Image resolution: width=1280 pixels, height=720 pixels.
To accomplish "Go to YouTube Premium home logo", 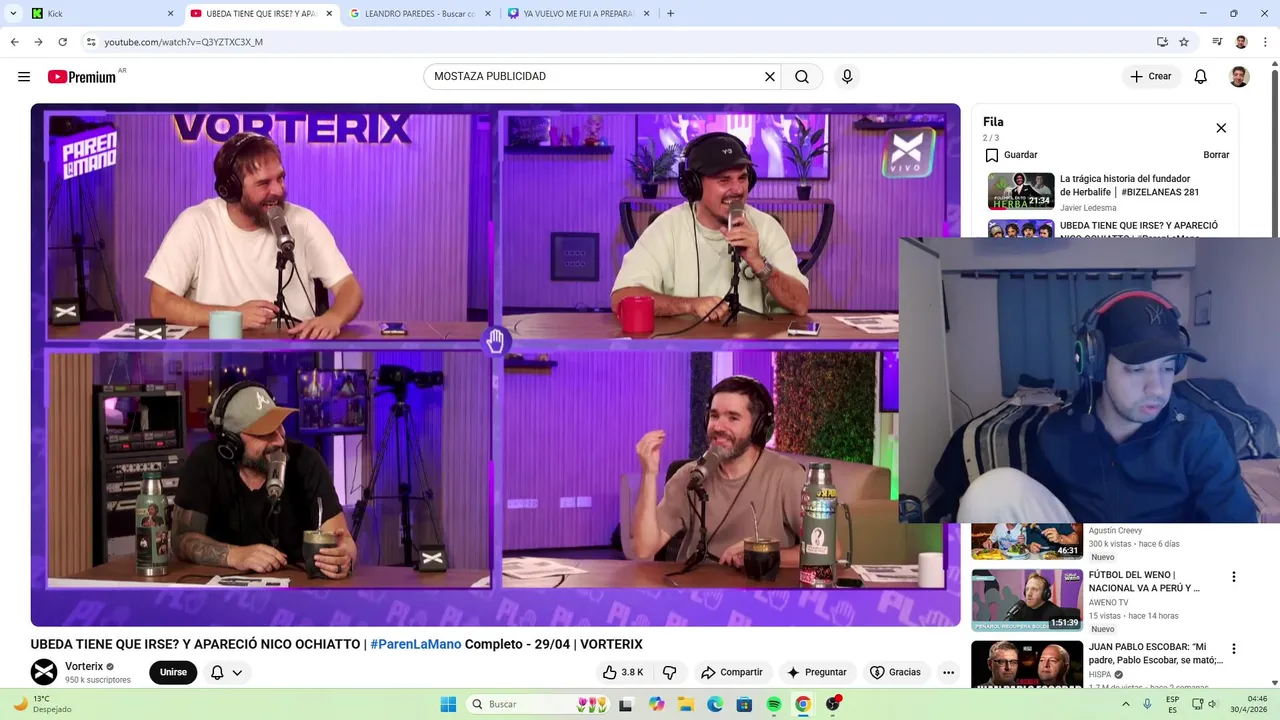I will pyautogui.click(x=82, y=77).
